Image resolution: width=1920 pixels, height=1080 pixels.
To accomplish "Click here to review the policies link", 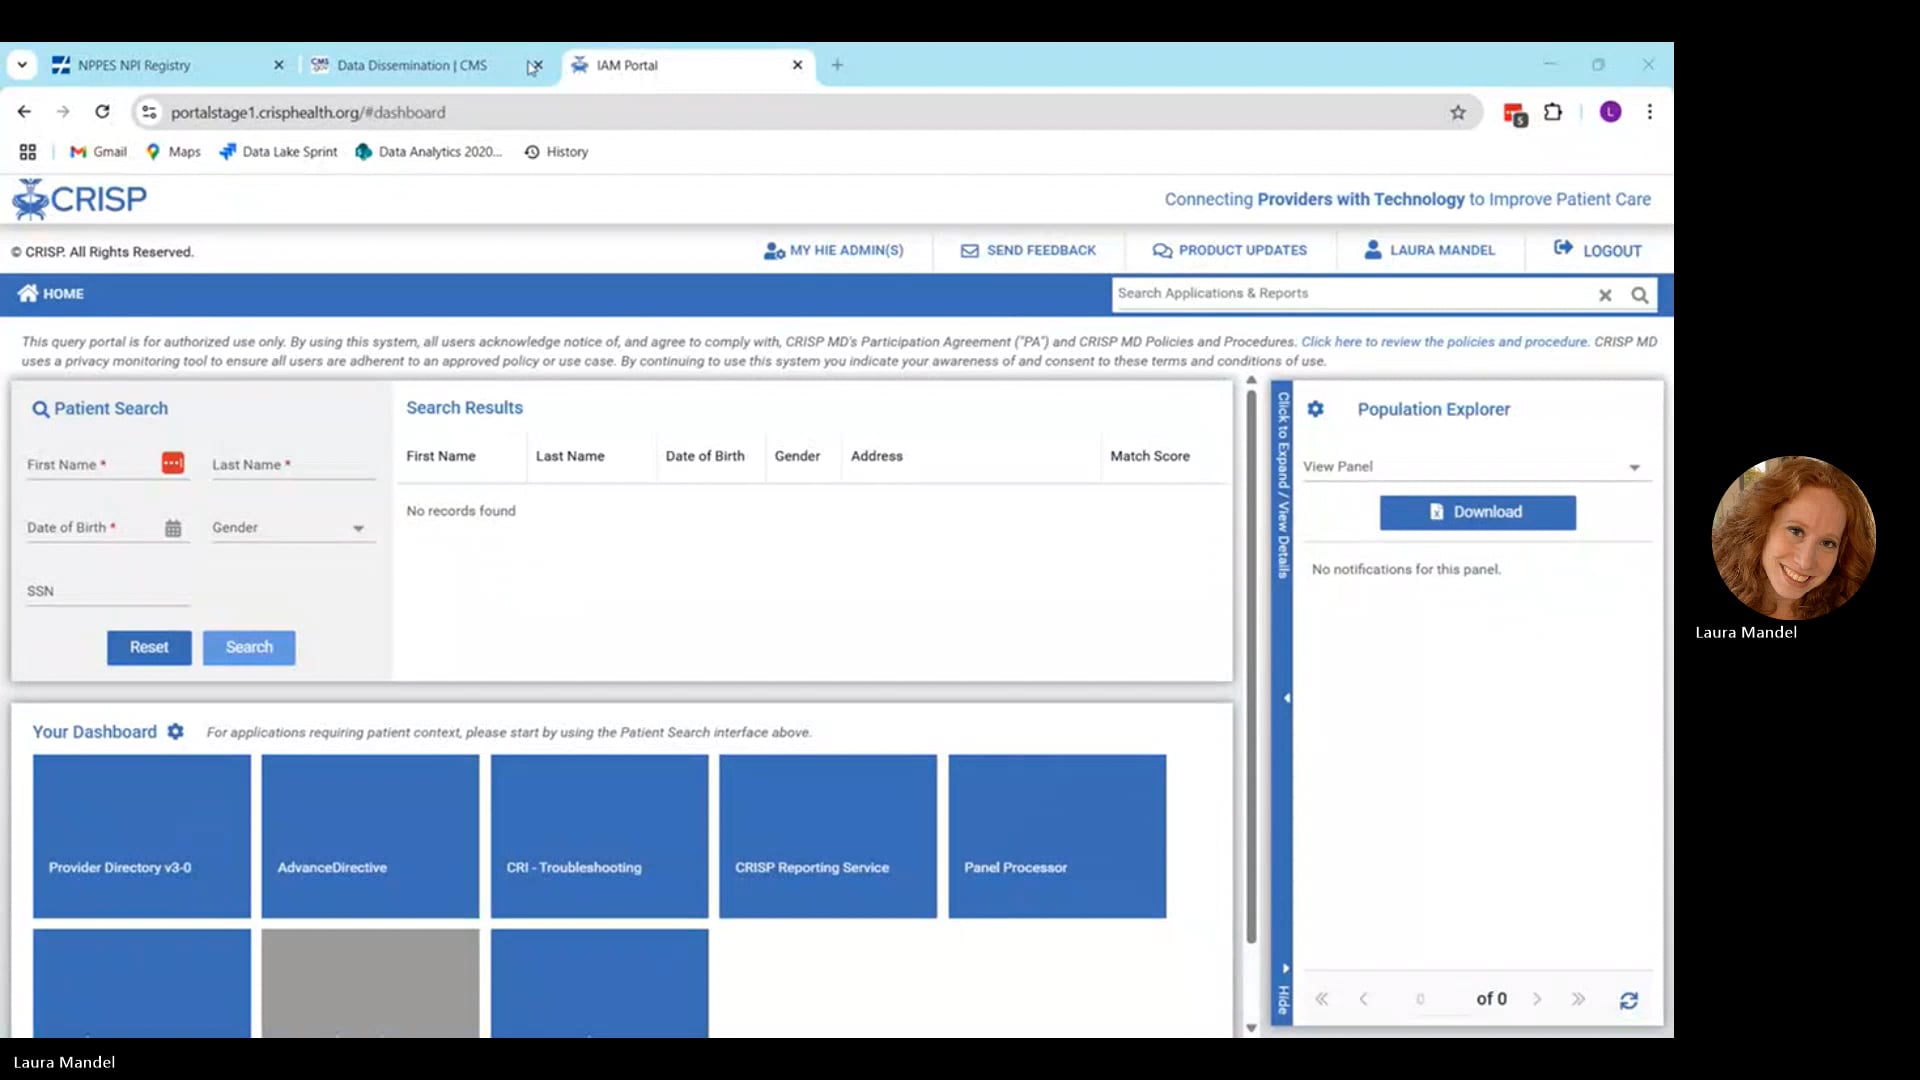I will pos(1443,341).
